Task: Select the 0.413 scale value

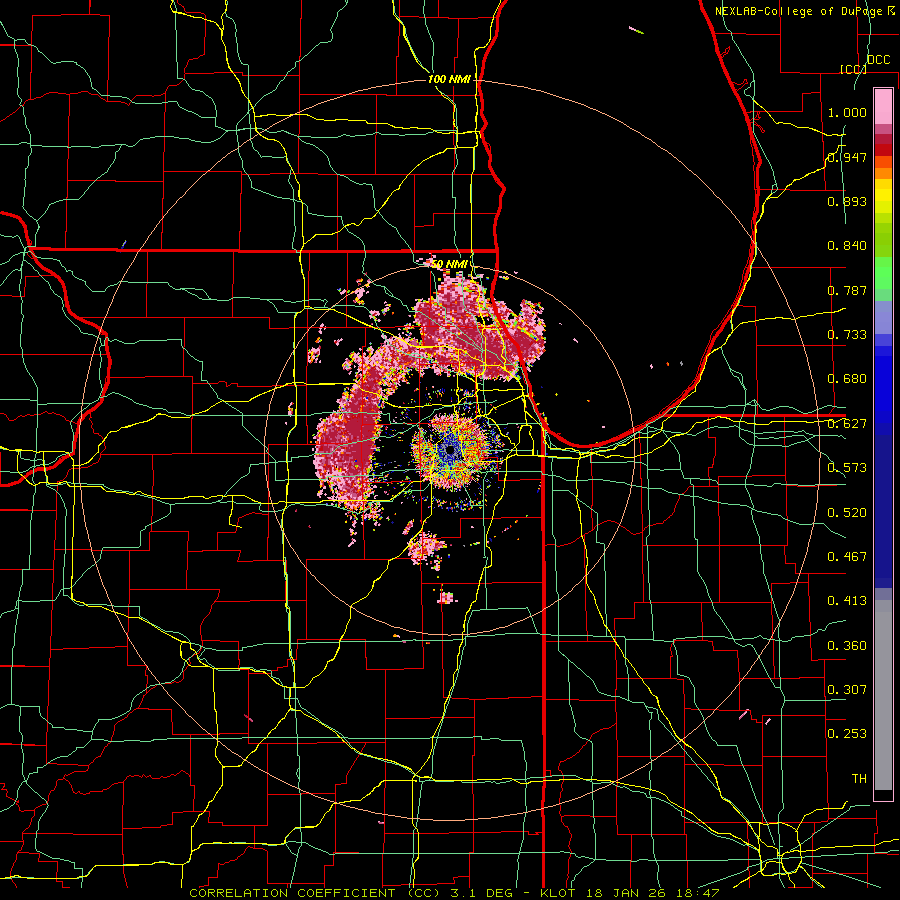Action: [847, 601]
